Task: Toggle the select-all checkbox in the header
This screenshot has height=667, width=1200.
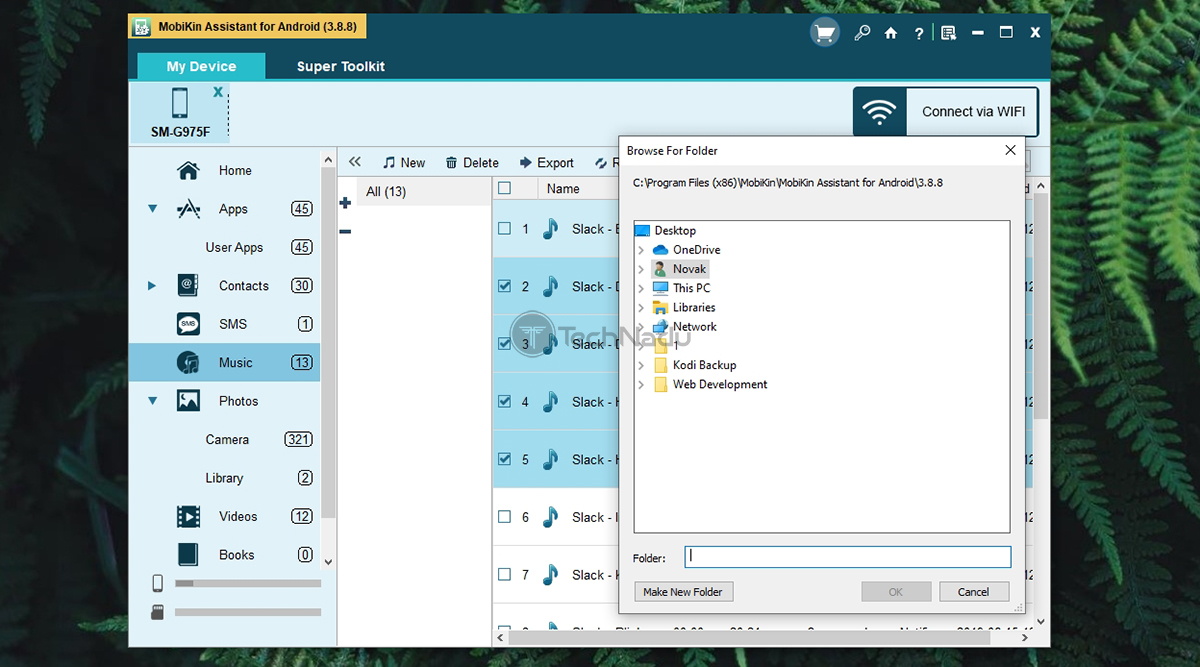Action: [x=505, y=188]
